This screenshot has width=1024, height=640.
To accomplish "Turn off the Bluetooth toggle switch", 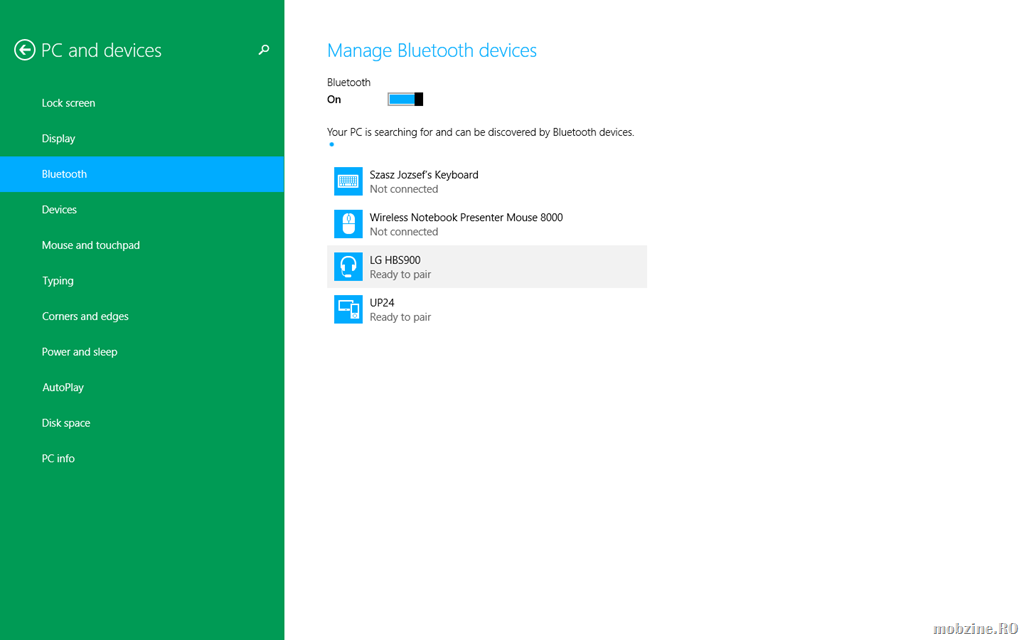I will 406,99.
